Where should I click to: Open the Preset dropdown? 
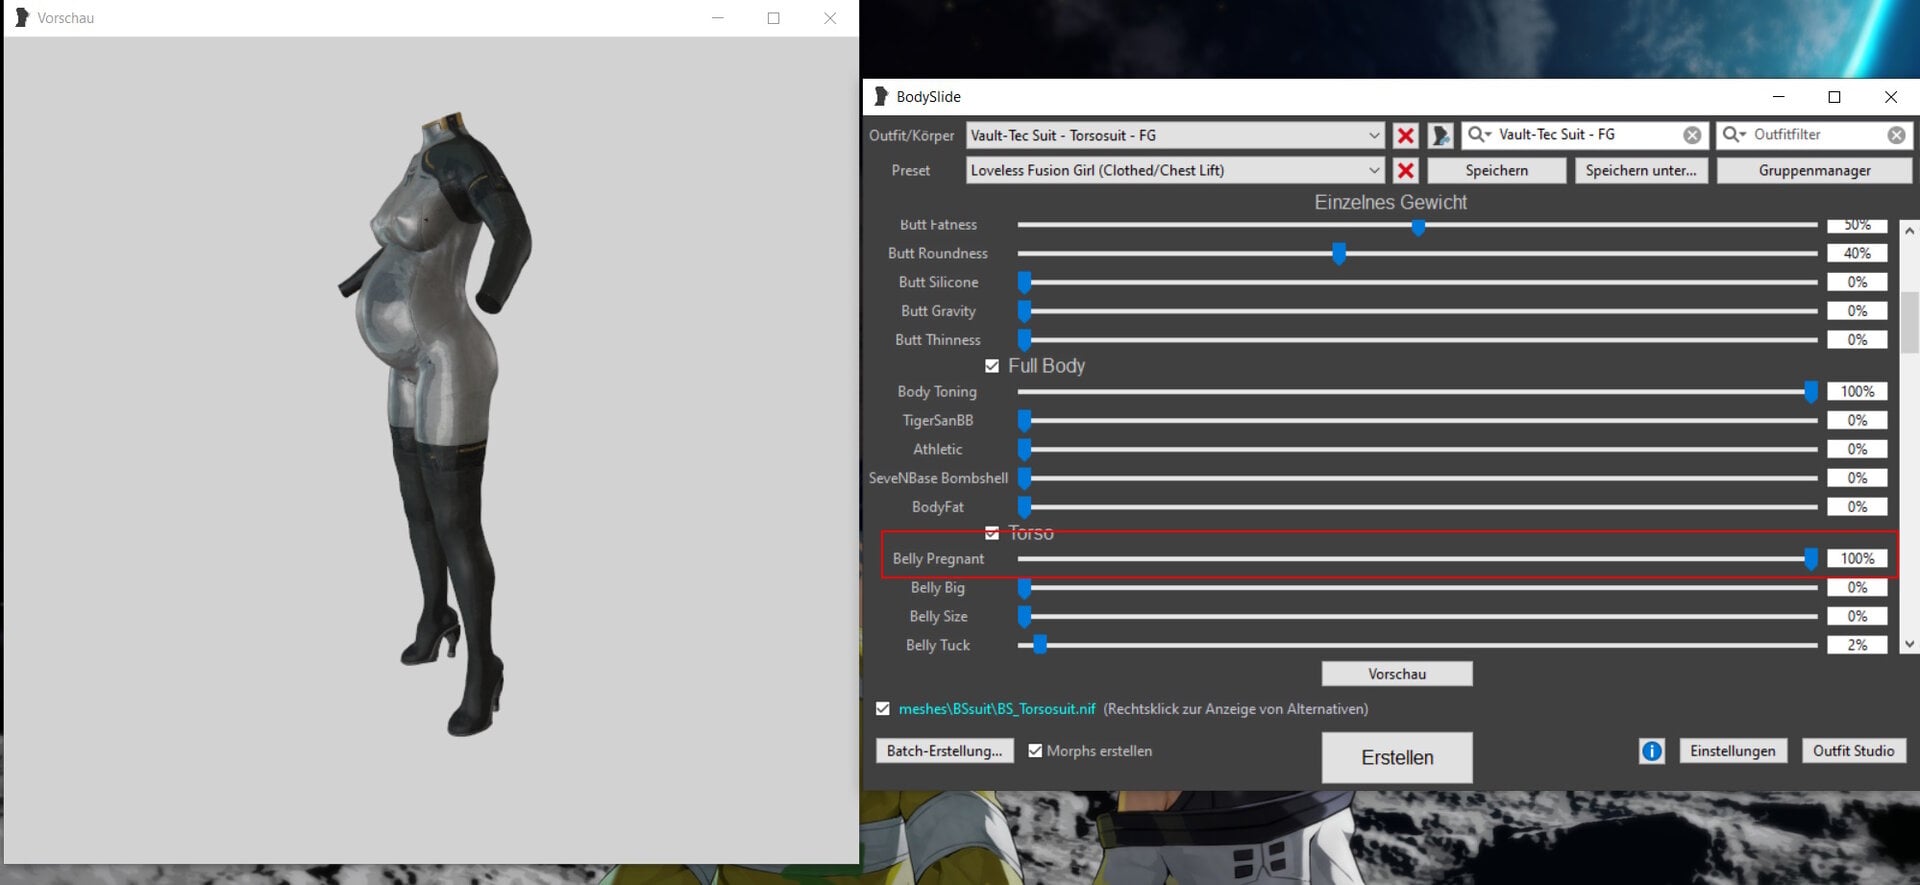point(1175,170)
